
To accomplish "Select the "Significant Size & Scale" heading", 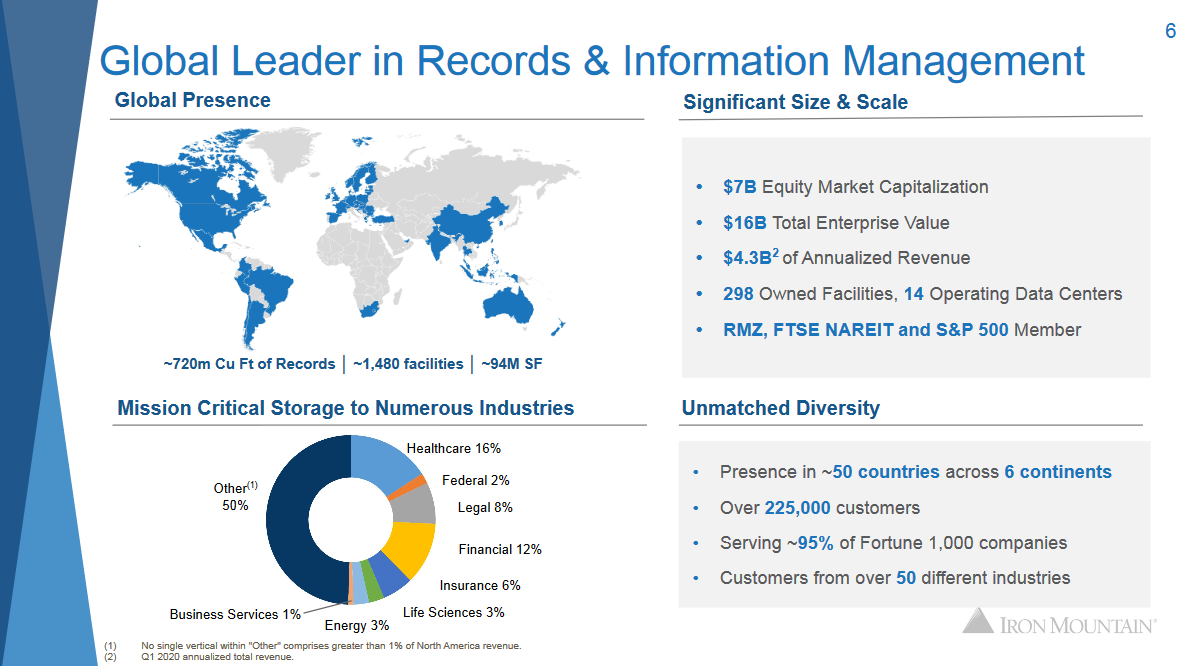I will click(x=795, y=102).
